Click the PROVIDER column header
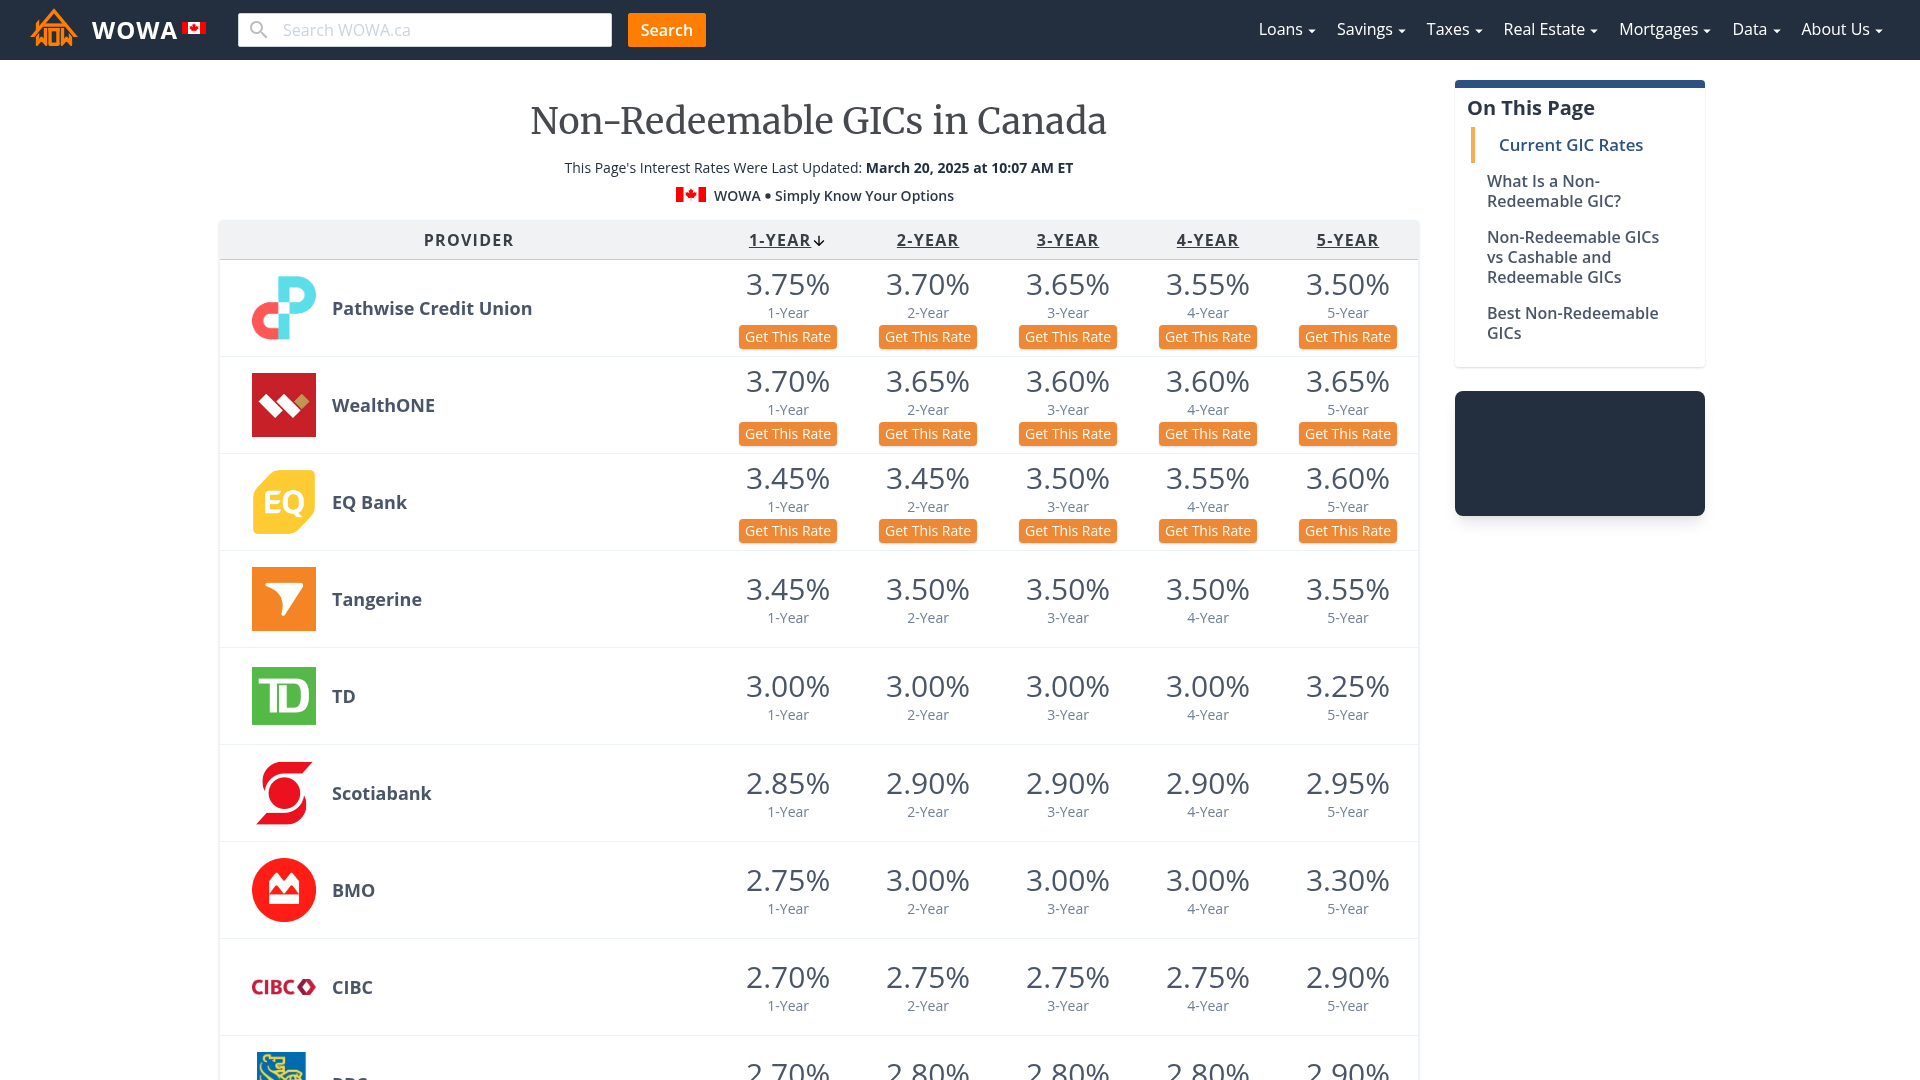 tap(468, 240)
